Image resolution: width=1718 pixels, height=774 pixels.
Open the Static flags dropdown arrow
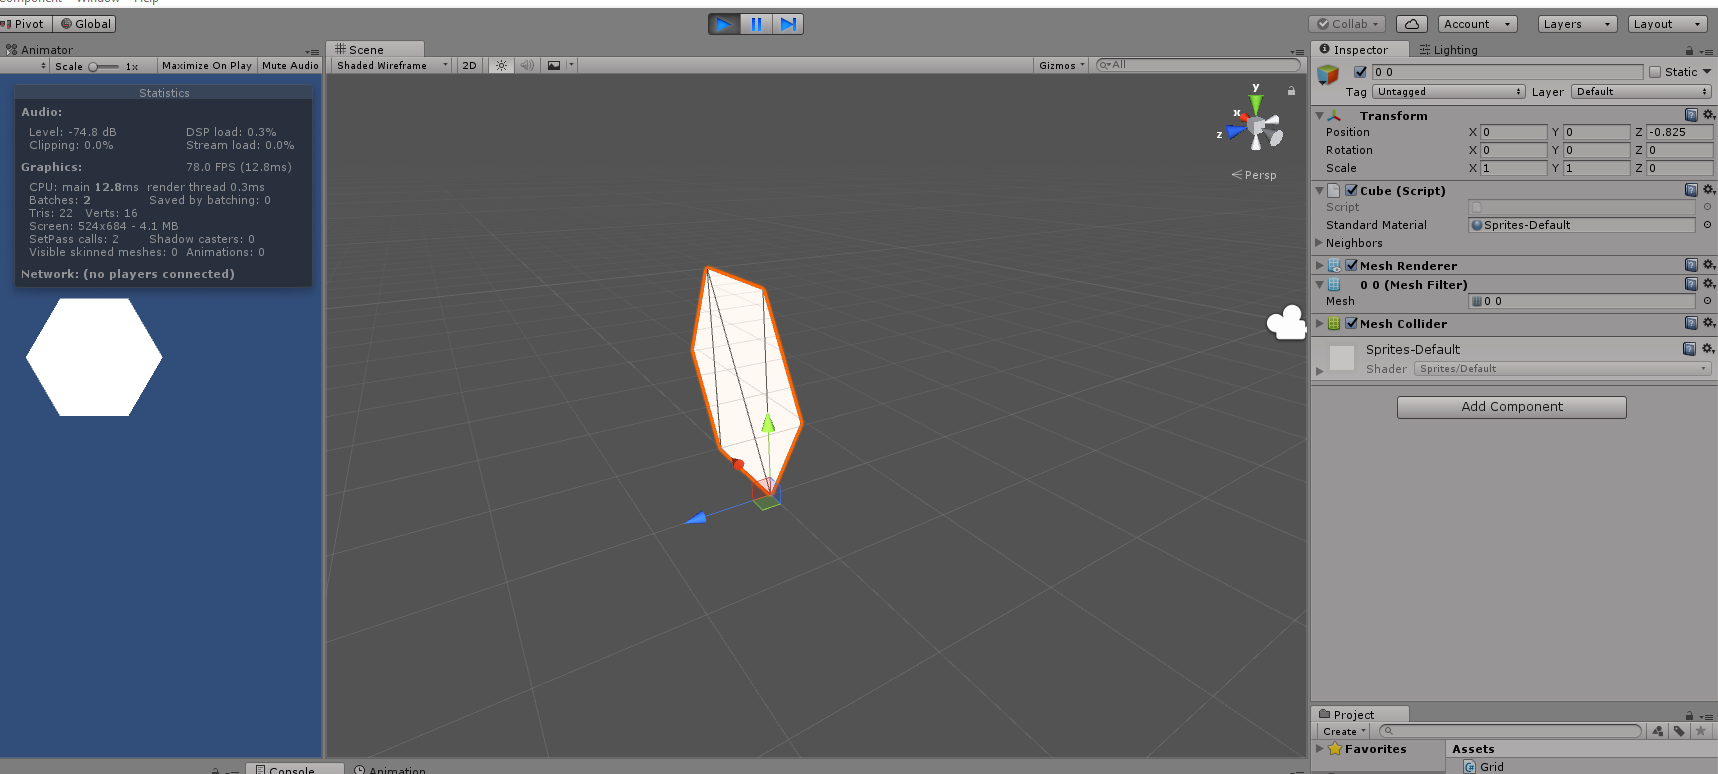[x=1706, y=72]
